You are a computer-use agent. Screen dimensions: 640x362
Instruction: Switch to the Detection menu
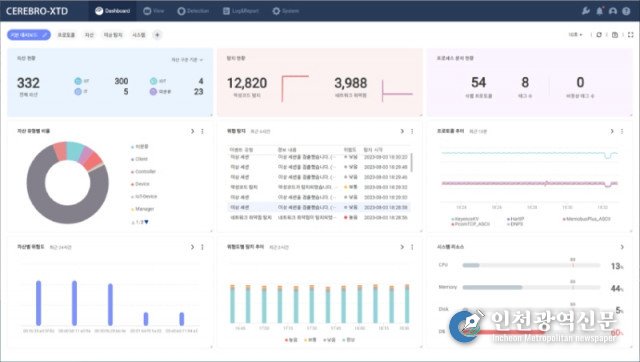pyautogui.click(x=193, y=11)
